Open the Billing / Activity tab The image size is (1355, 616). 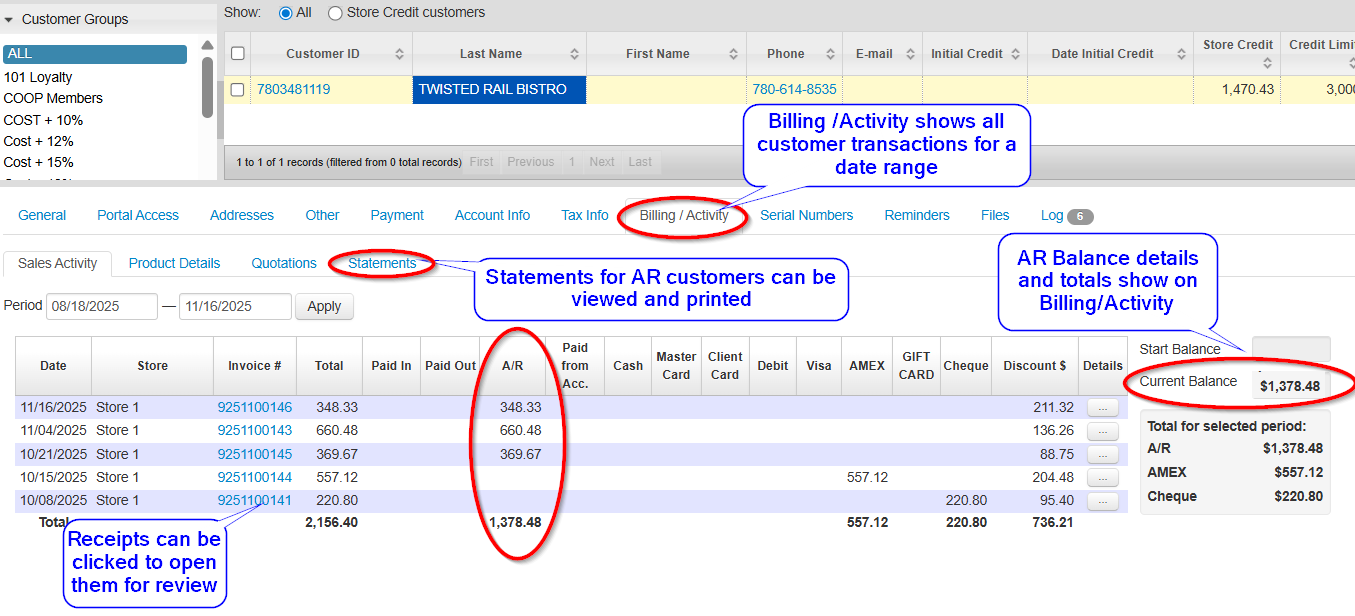coord(684,215)
